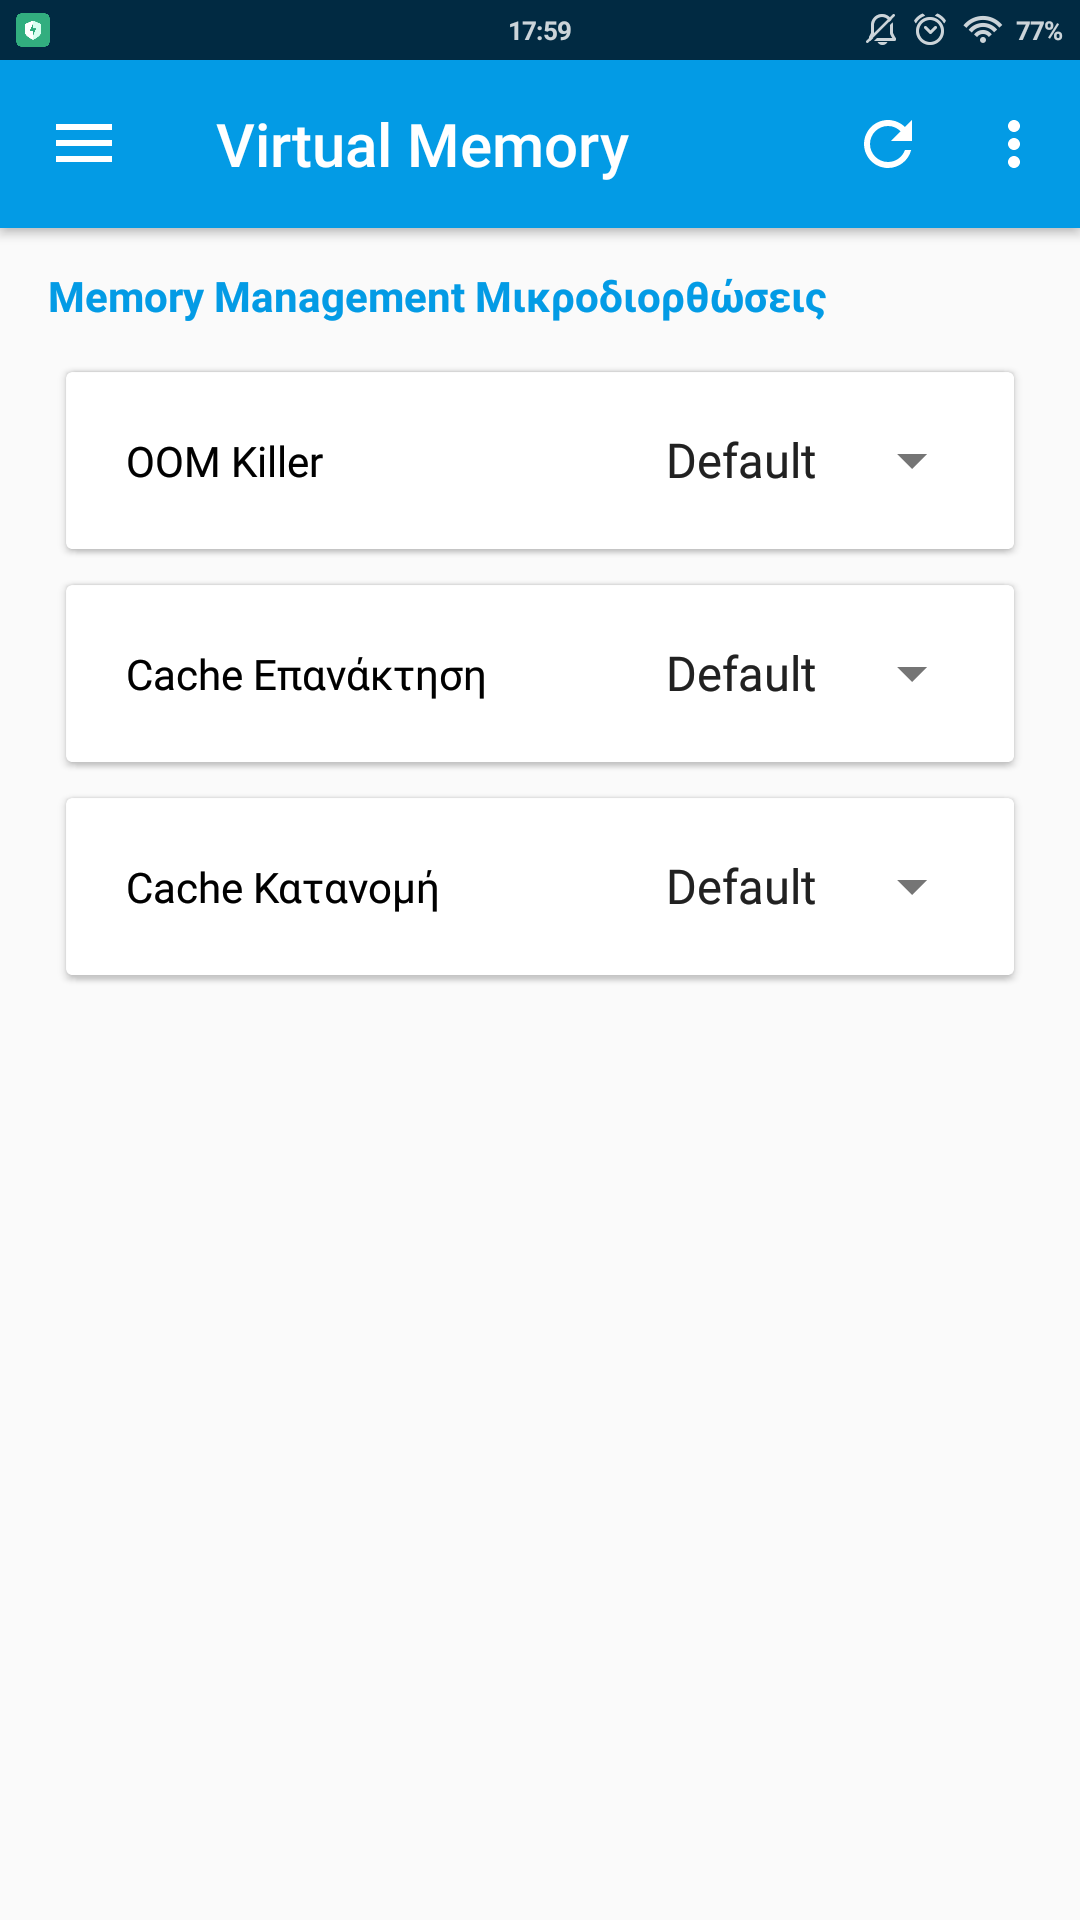The width and height of the screenshot is (1080, 1920).
Task: Tap the Cache Επανάκτηση label
Action: pos(306,676)
